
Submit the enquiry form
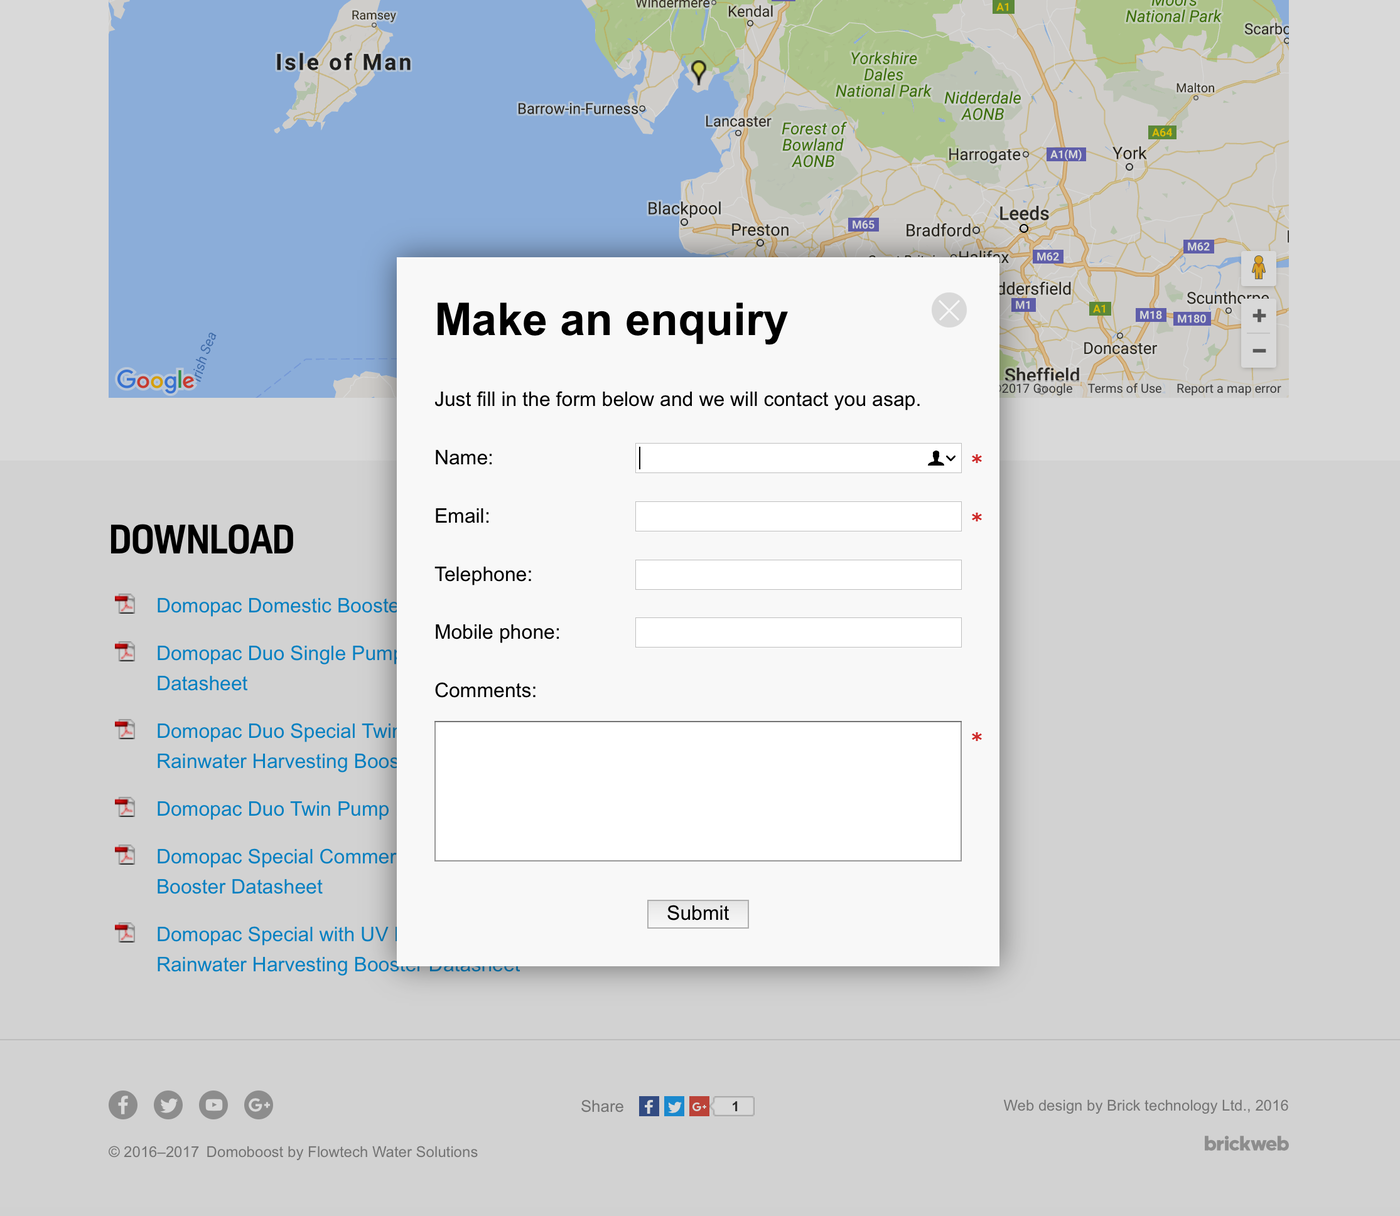697,913
